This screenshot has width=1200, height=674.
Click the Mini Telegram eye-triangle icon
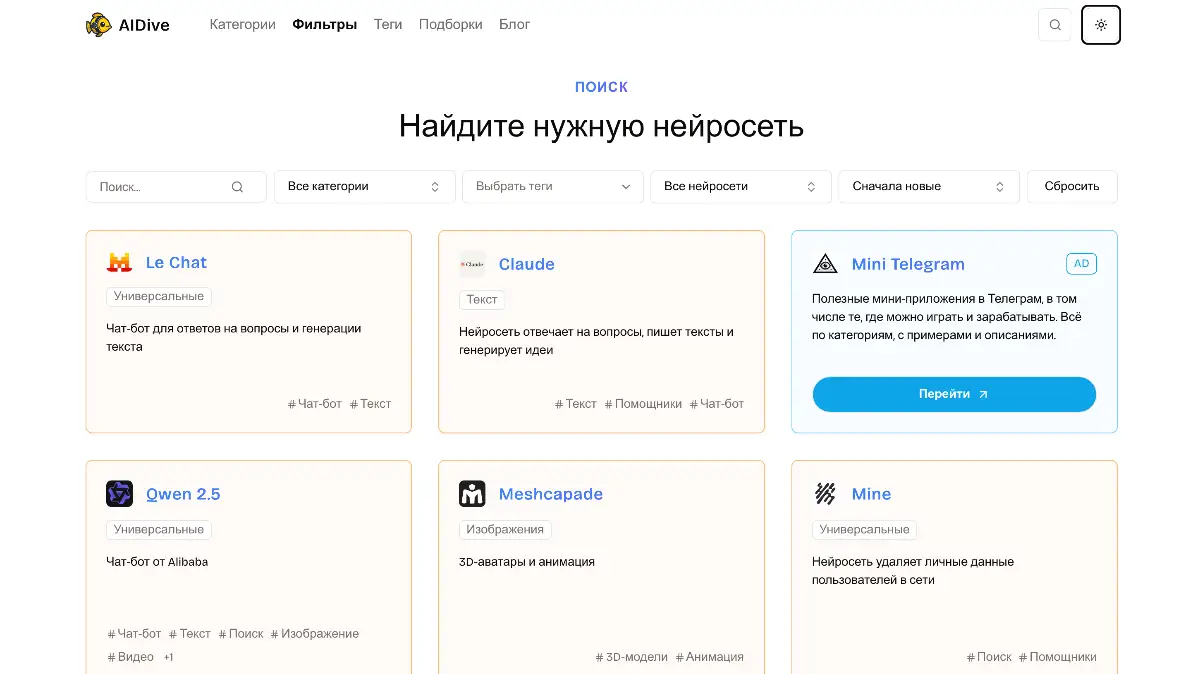825,264
